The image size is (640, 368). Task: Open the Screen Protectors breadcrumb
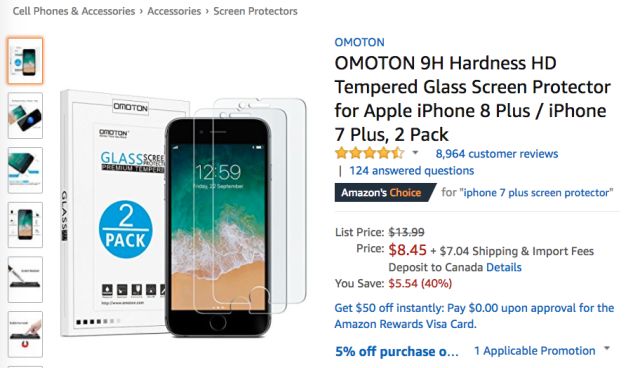pos(256,11)
